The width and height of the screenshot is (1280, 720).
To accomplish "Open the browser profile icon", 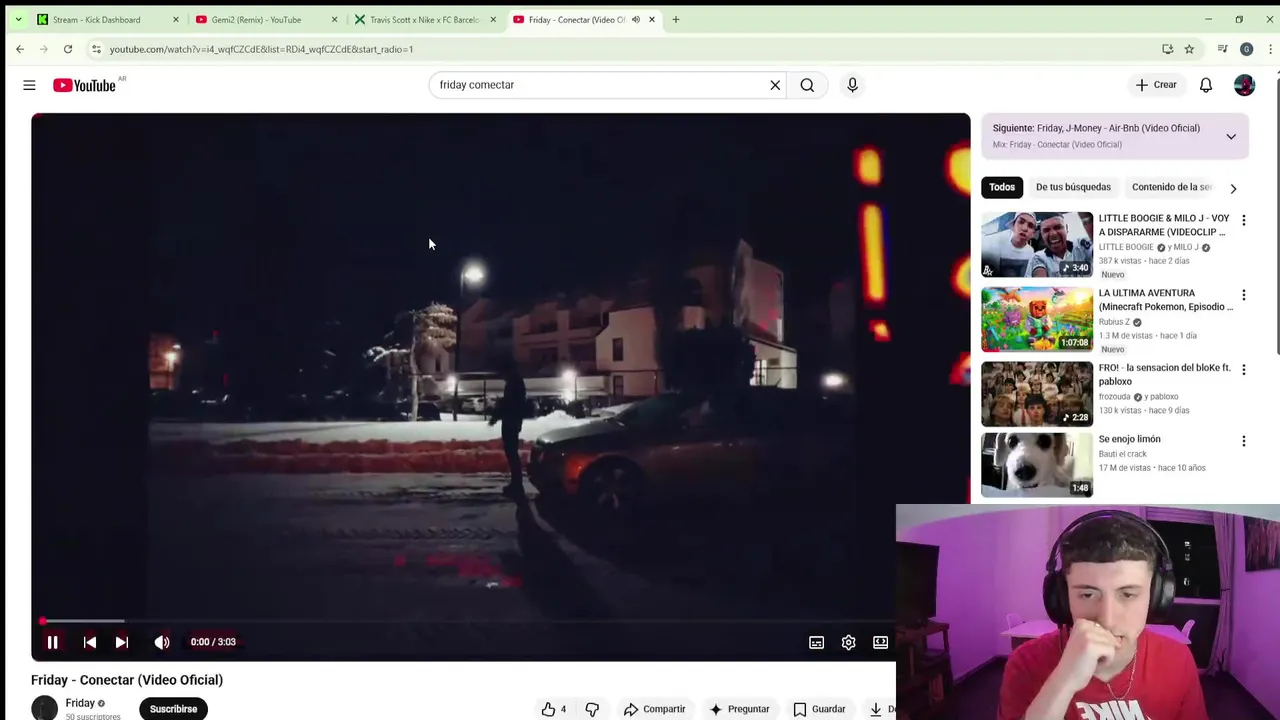I will pos(1246,49).
